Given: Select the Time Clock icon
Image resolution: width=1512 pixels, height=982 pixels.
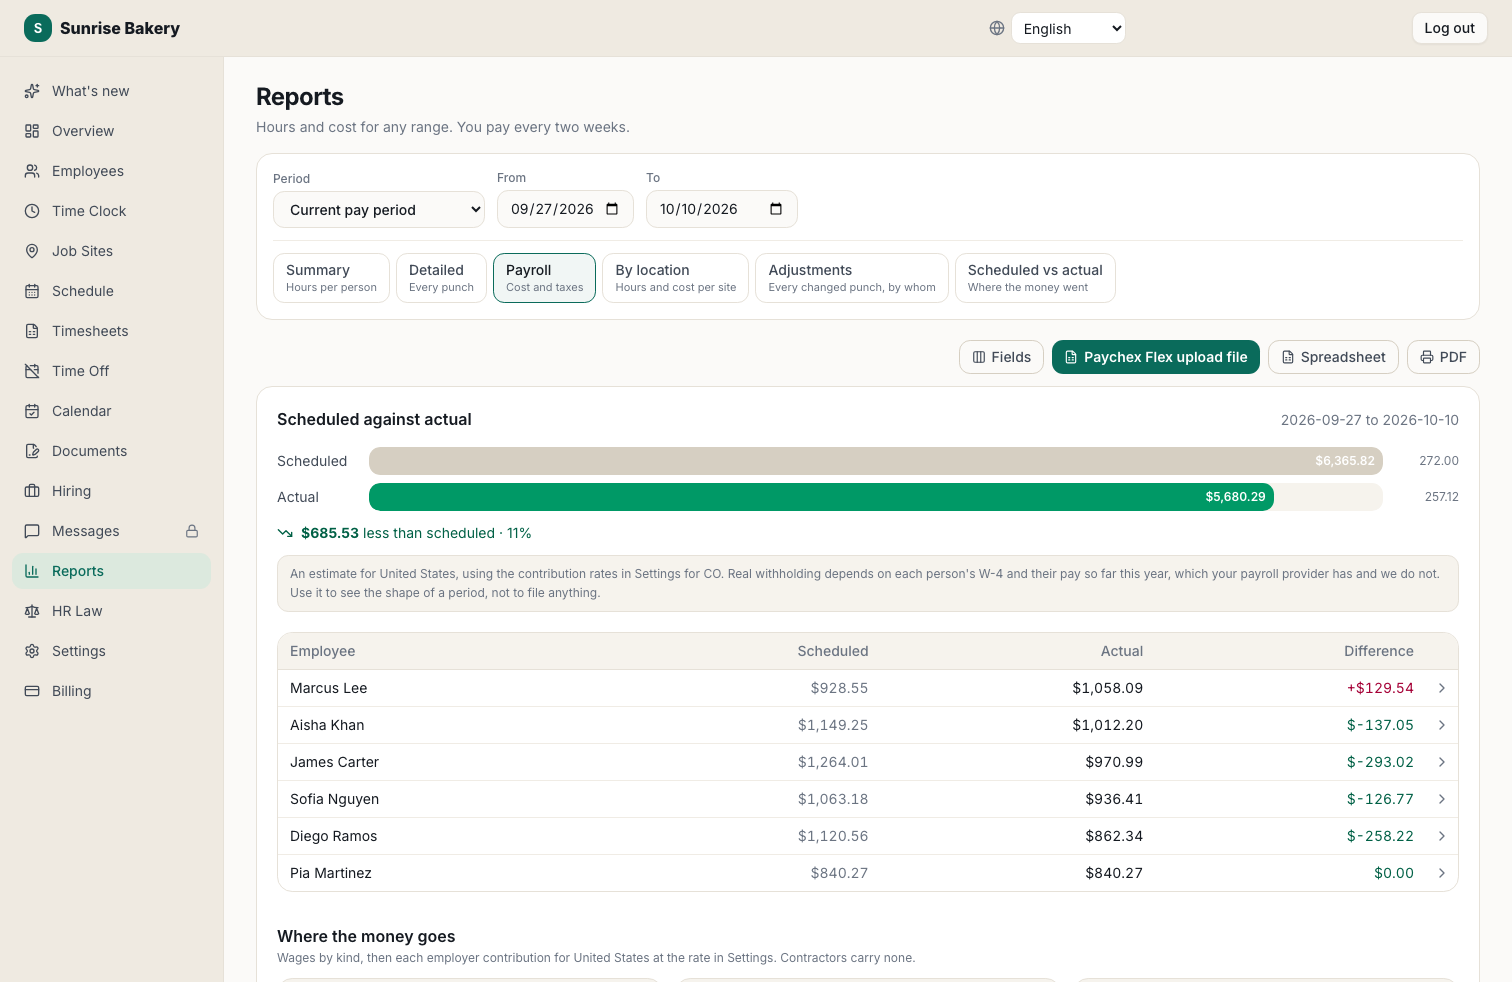Looking at the screenshot, I should tap(32, 211).
